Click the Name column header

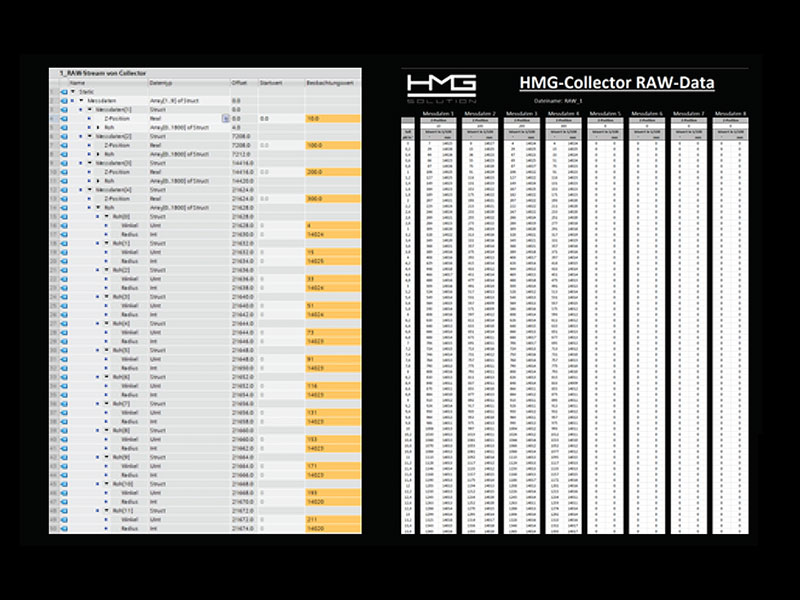point(108,83)
